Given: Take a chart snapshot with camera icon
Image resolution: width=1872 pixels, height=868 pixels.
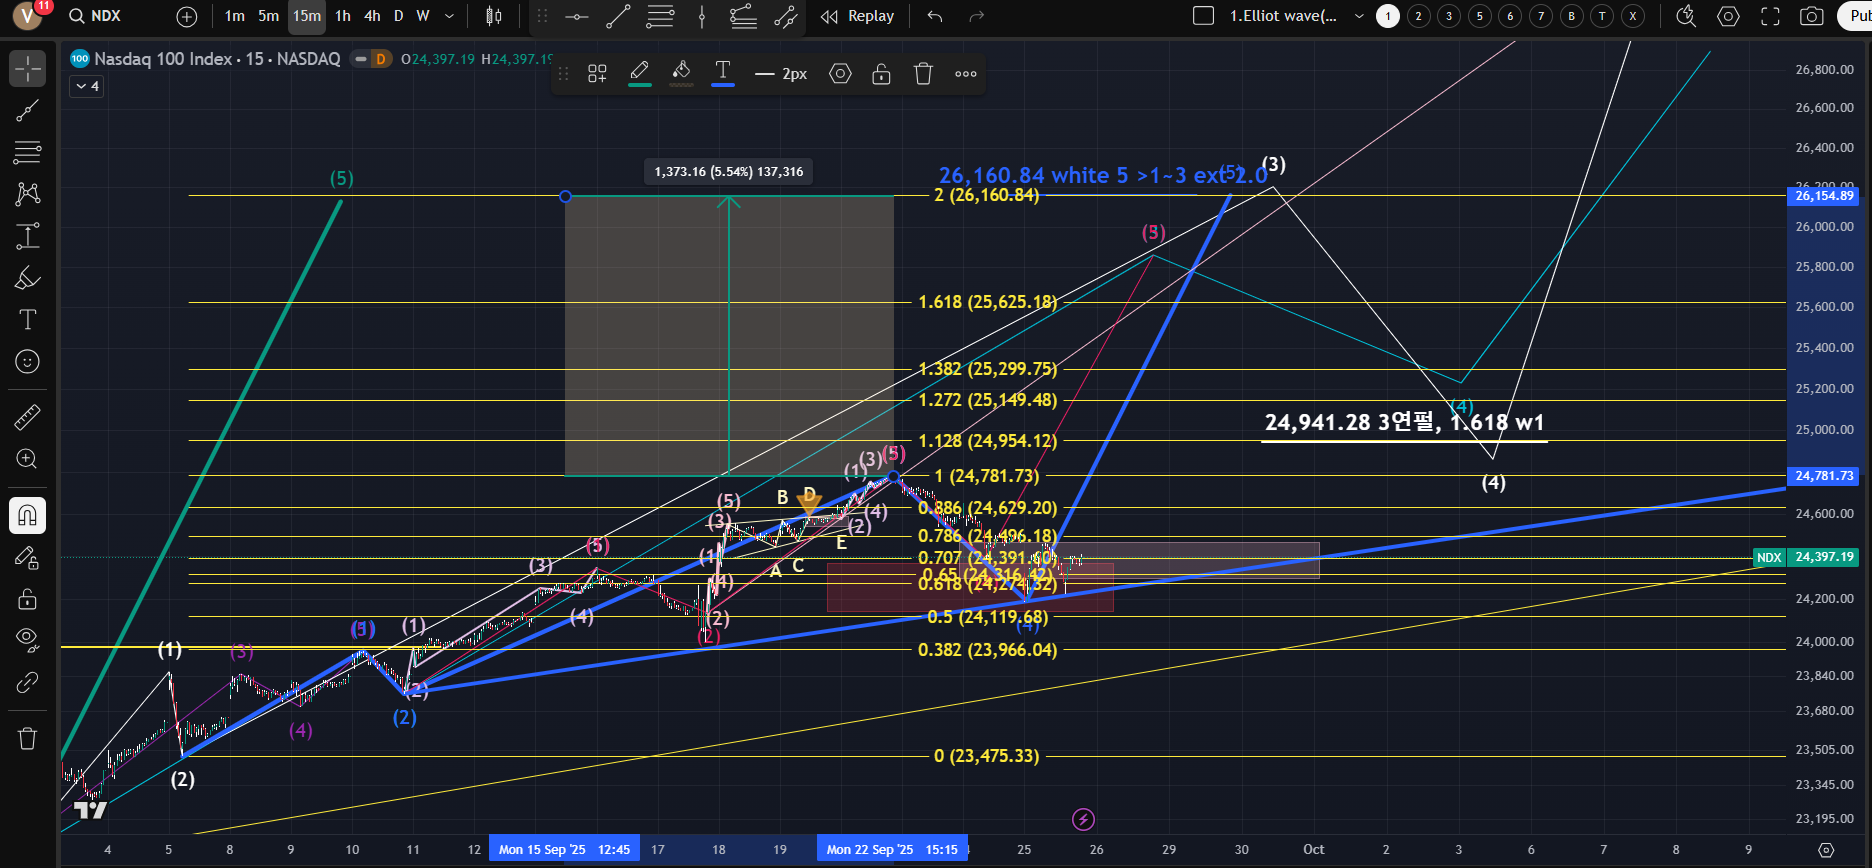Looking at the screenshot, I should point(1811,16).
